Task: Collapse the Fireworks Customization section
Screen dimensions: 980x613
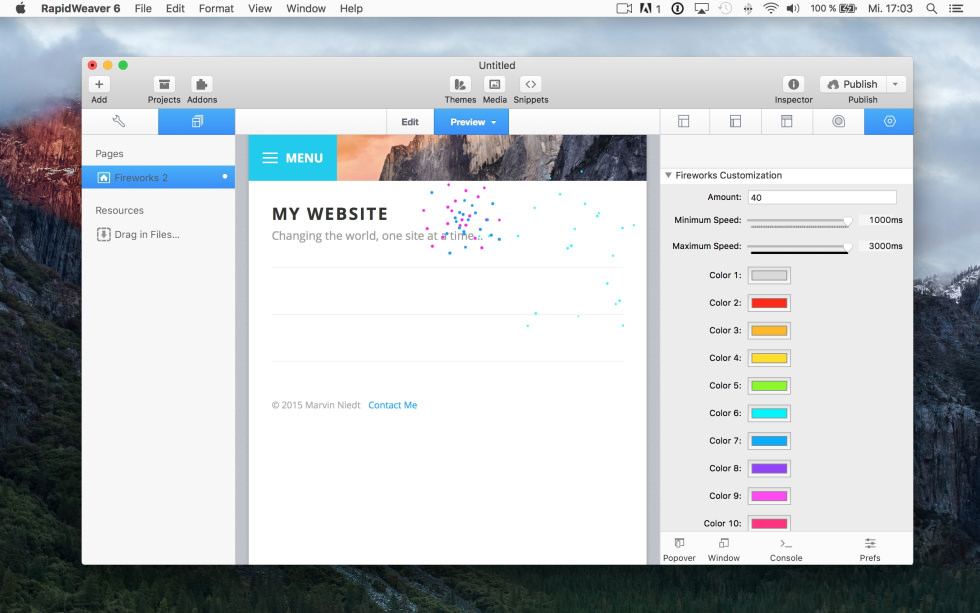Action: 668,176
